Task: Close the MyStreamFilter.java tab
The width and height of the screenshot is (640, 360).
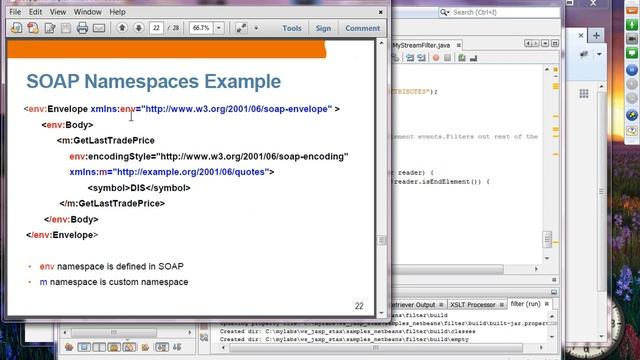Action: point(458,45)
